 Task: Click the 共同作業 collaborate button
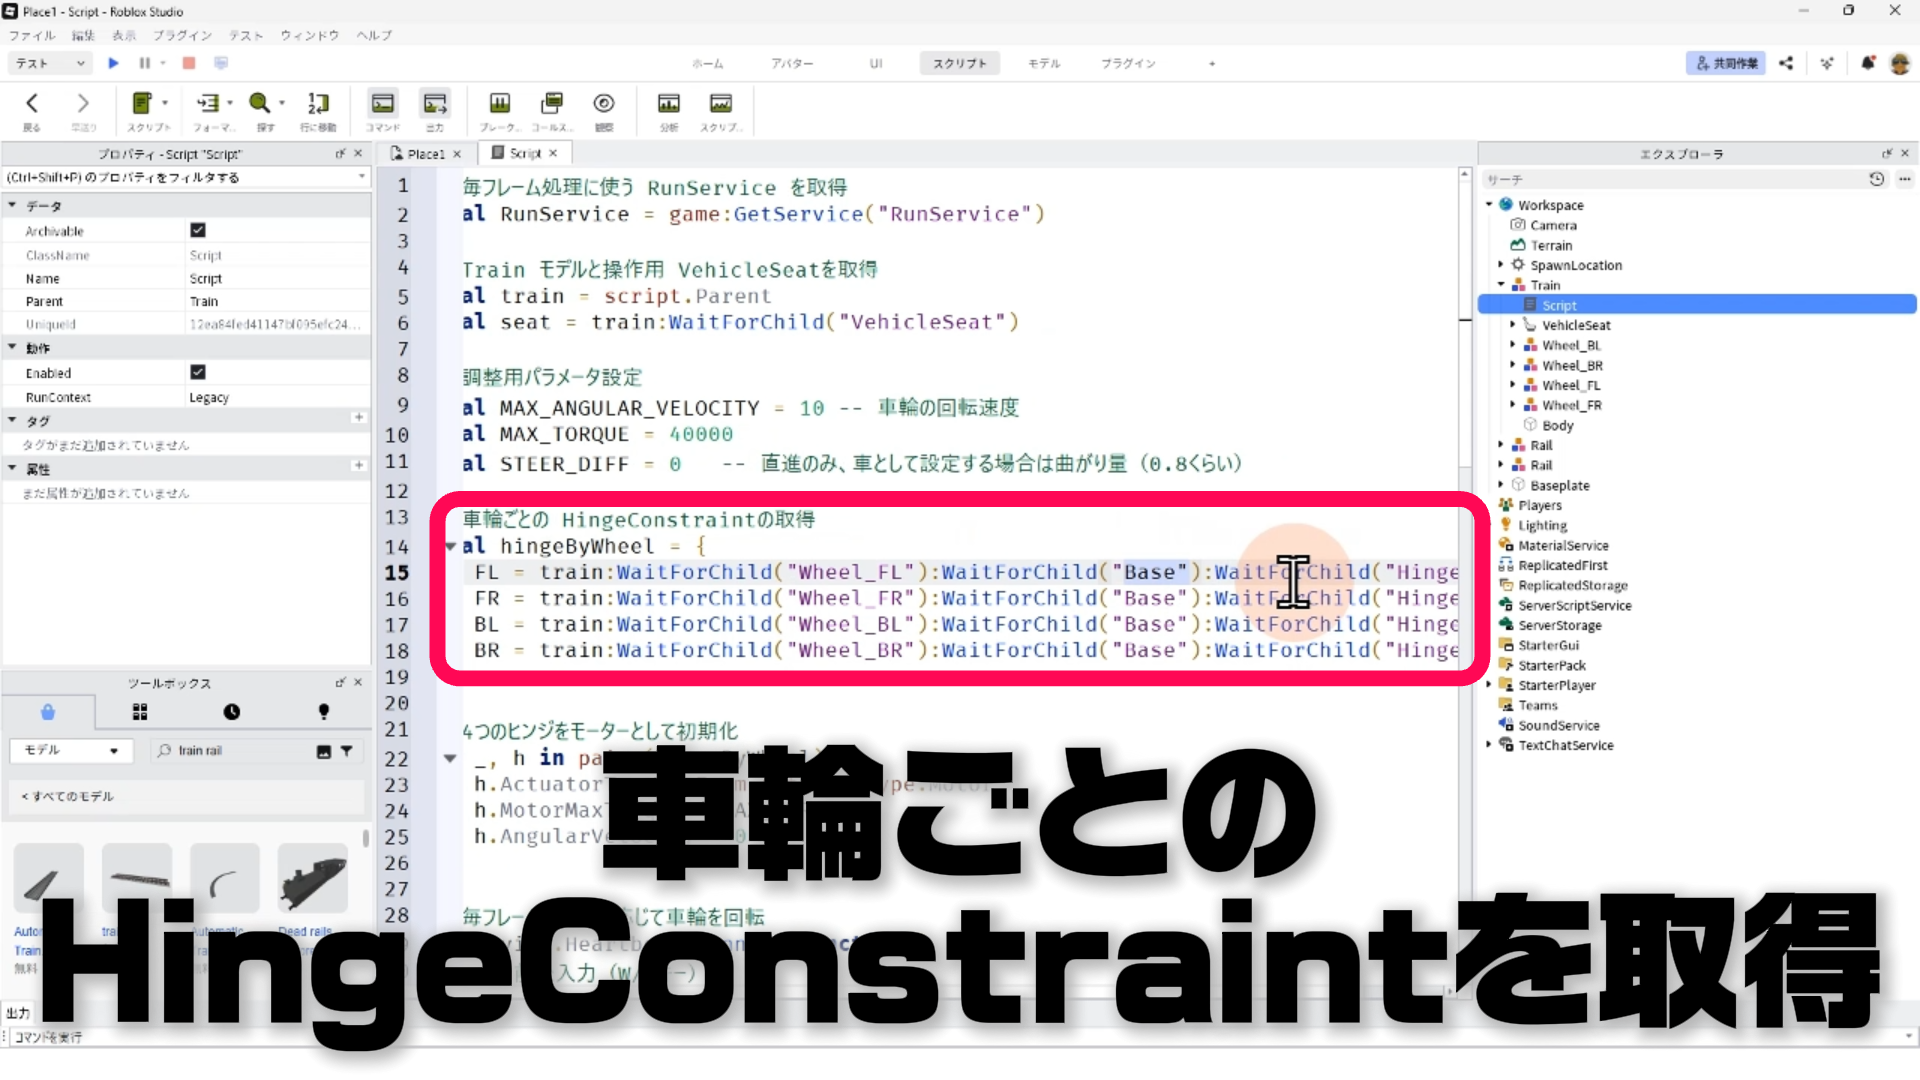point(1726,63)
